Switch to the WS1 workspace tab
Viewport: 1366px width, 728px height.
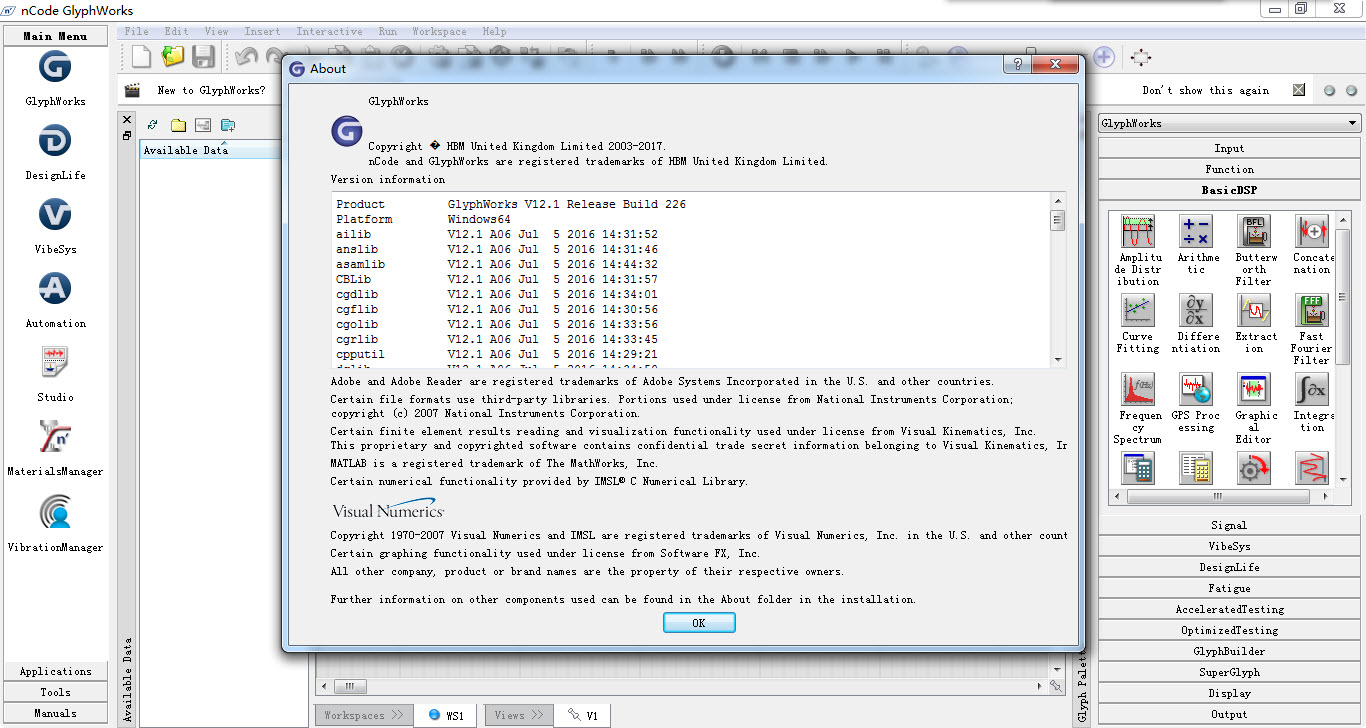coord(447,715)
